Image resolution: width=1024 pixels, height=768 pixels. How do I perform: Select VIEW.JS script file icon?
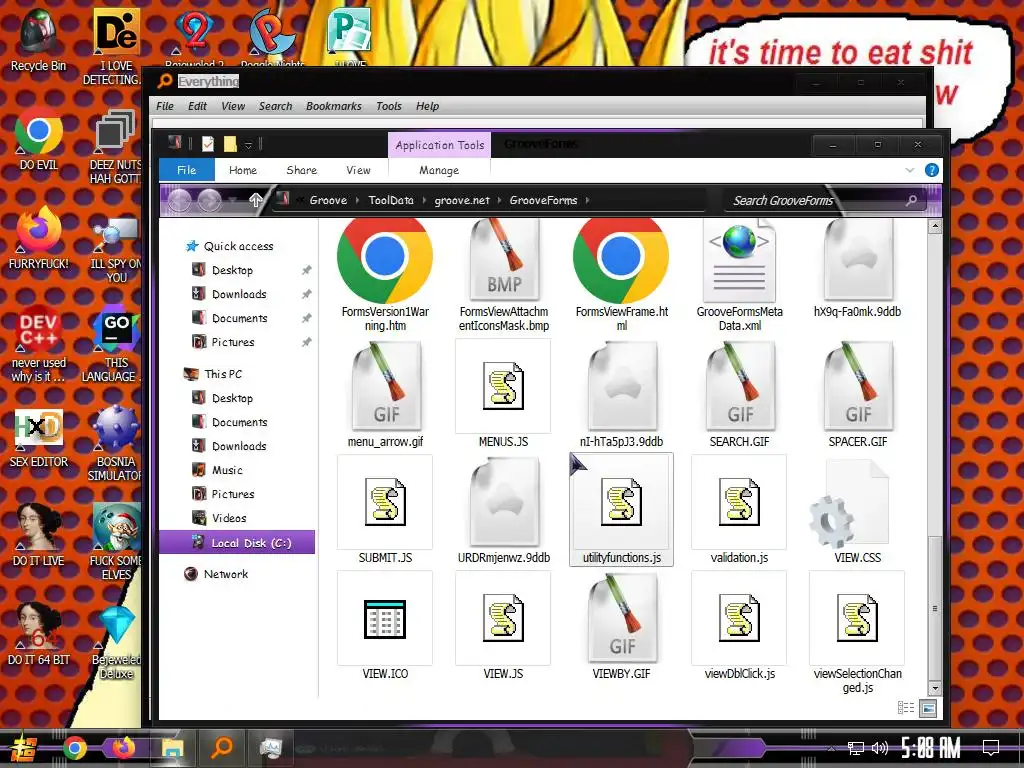[503, 618]
